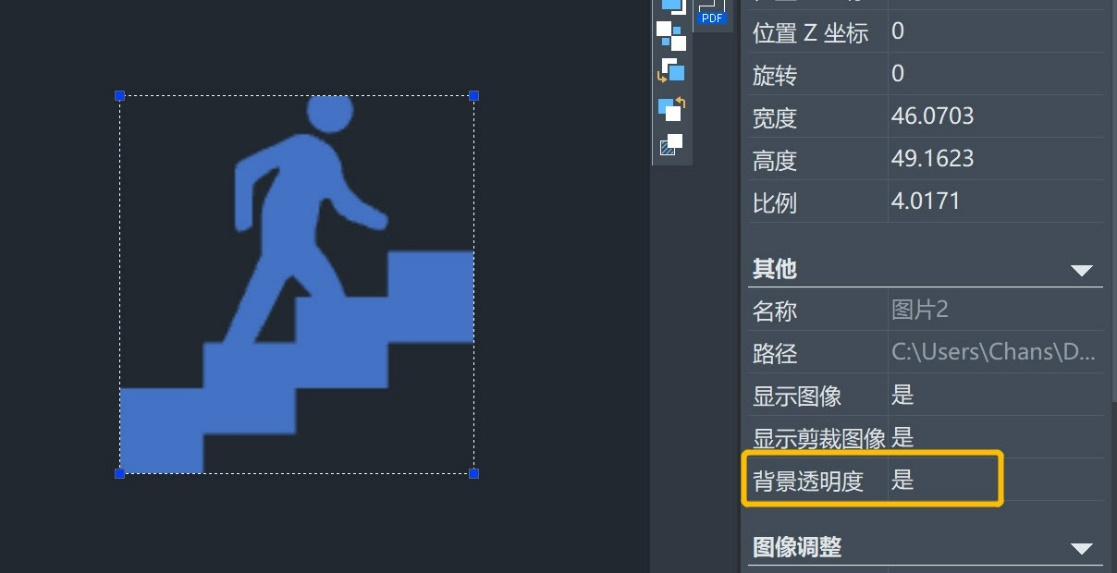Click the blue stair-climbing figure image
Image resolution: width=1117 pixels, height=573 pixels.
point(296,284)
